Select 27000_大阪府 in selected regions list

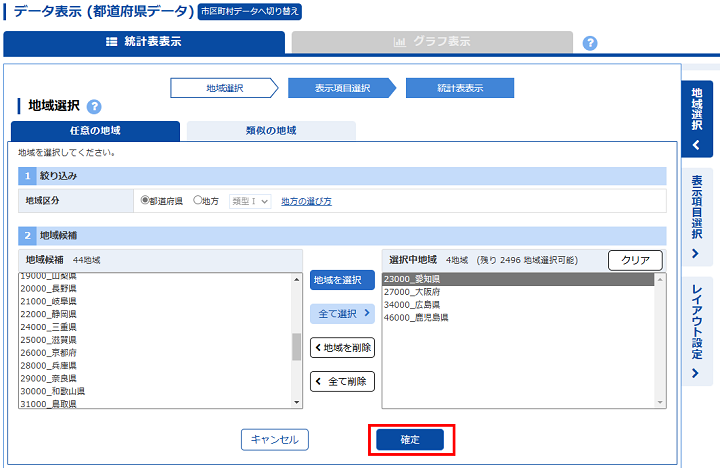[x=518, y=292]
